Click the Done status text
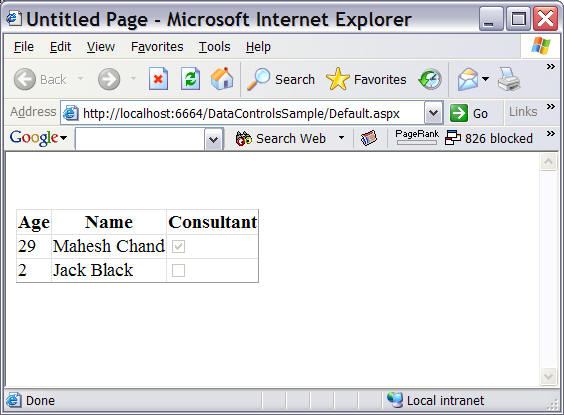The height and width of the screenshot is (415, 564). point(40,401)
